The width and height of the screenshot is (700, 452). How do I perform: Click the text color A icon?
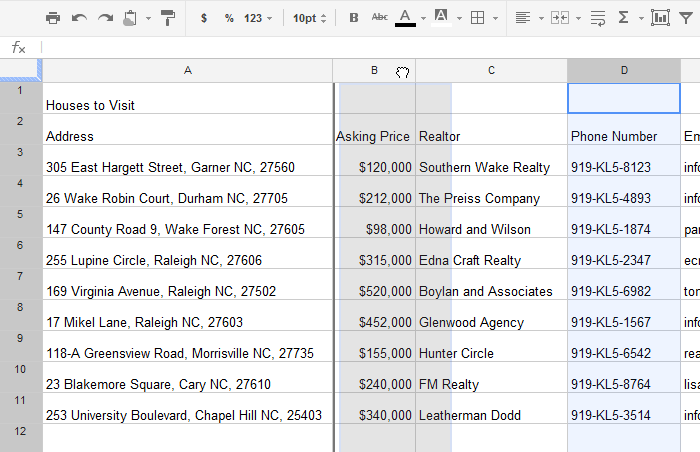[405, 18]
